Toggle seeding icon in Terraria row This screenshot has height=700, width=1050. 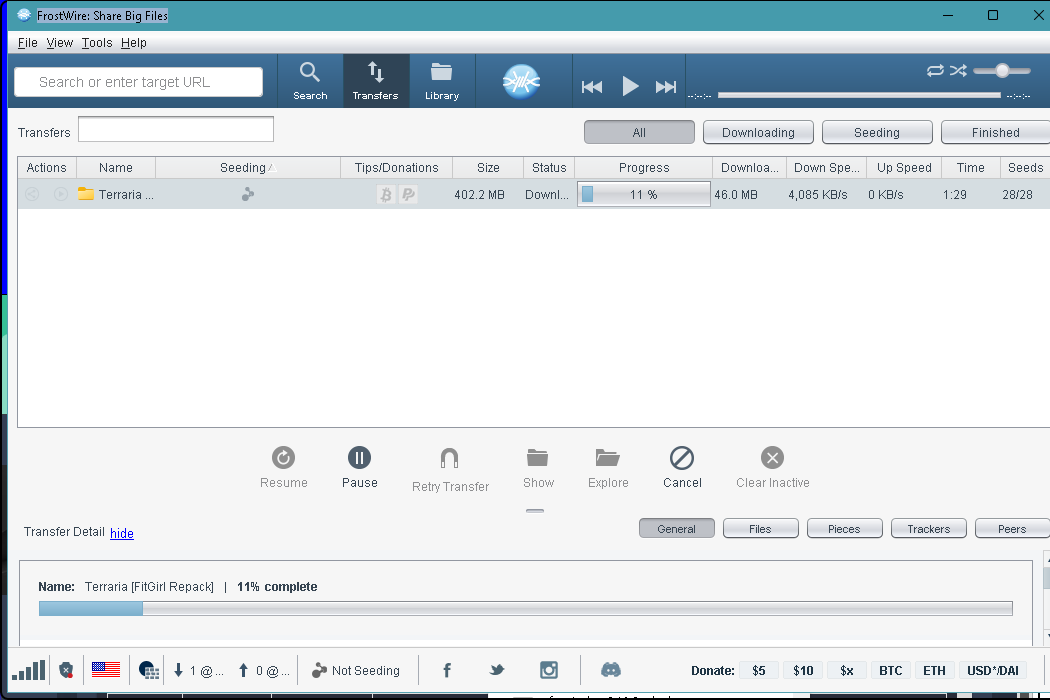(248, 194)
